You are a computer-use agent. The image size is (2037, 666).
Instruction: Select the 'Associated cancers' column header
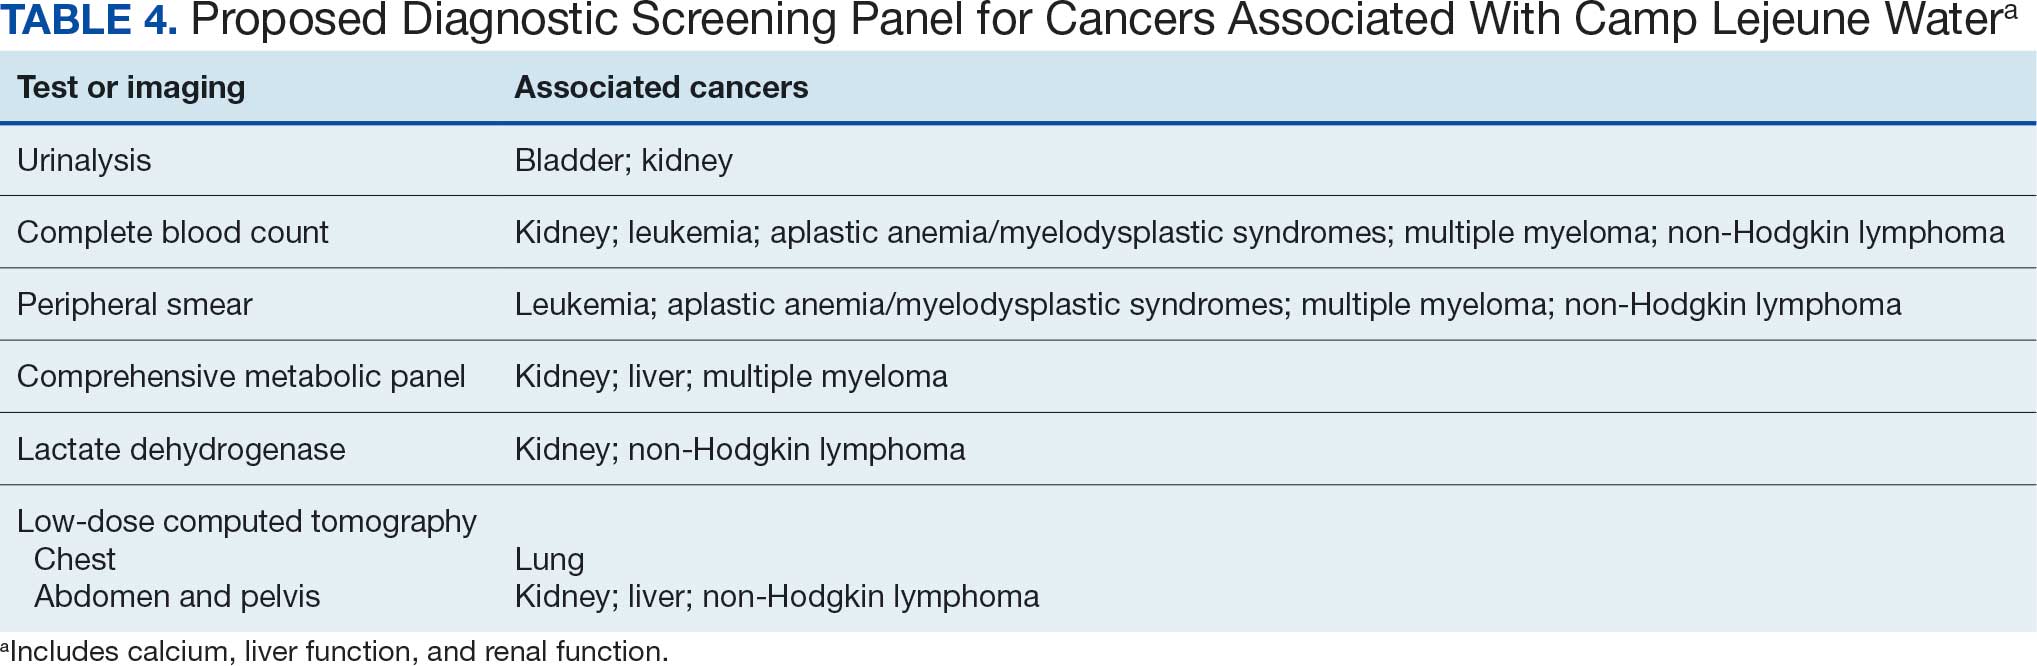coord(661,88)
